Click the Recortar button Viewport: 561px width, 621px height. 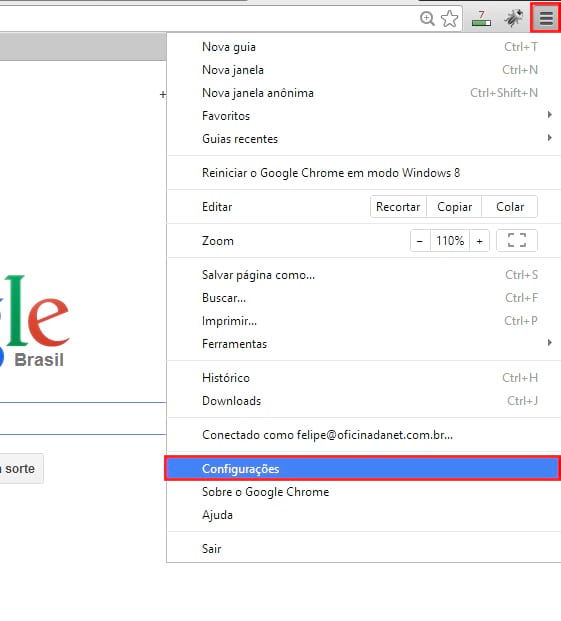[x=398, y=206]
